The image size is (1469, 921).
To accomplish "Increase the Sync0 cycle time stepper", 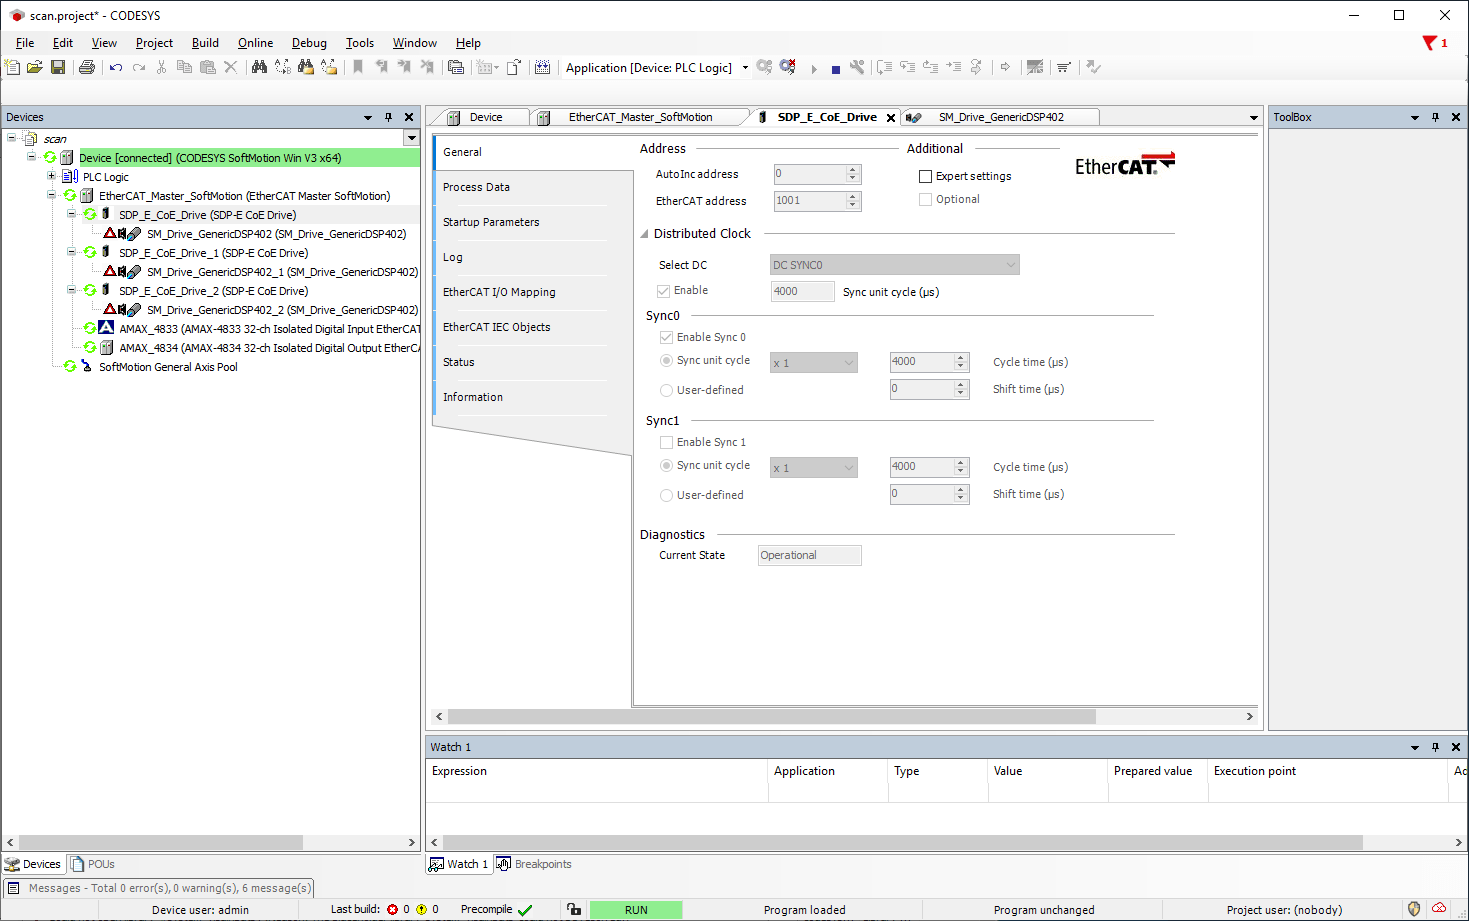I will point(961,357).
